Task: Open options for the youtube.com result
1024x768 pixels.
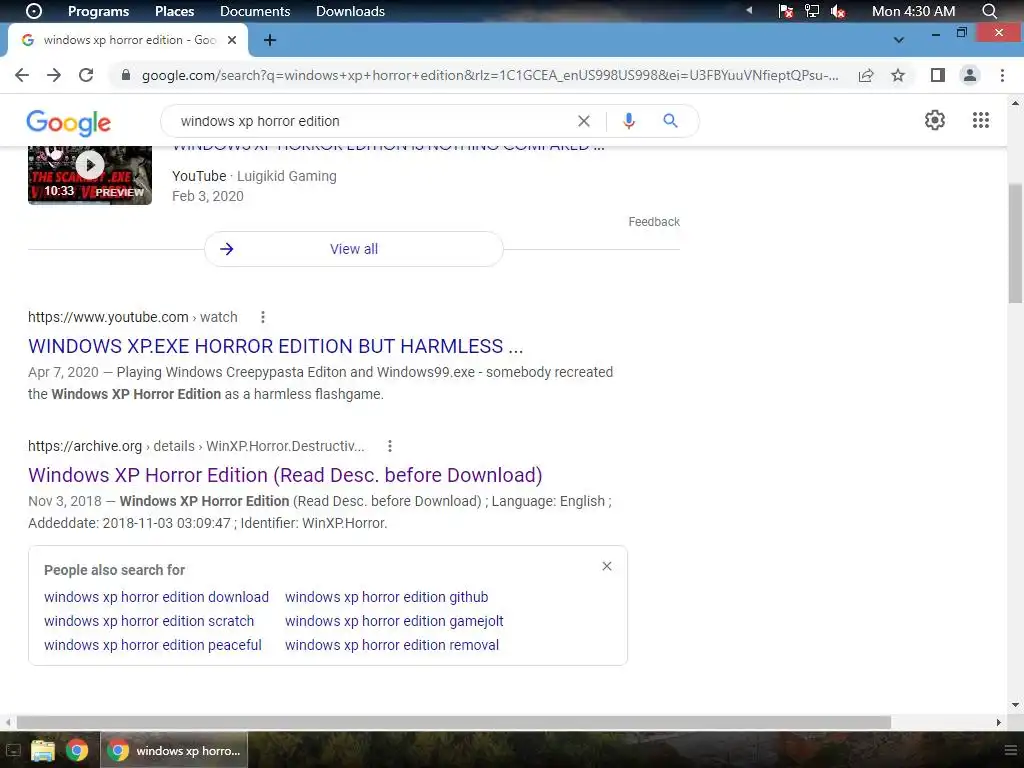Action: [263, 317]
